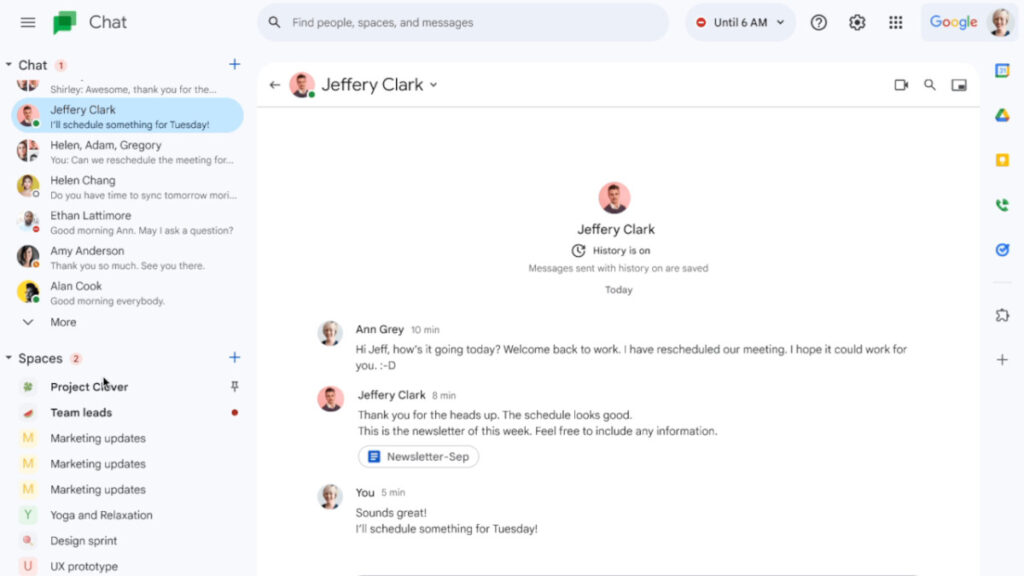Click Ann Grey's avatar beside her message
The height and width of the screenshot is (576, 1024).
(330, 333)
